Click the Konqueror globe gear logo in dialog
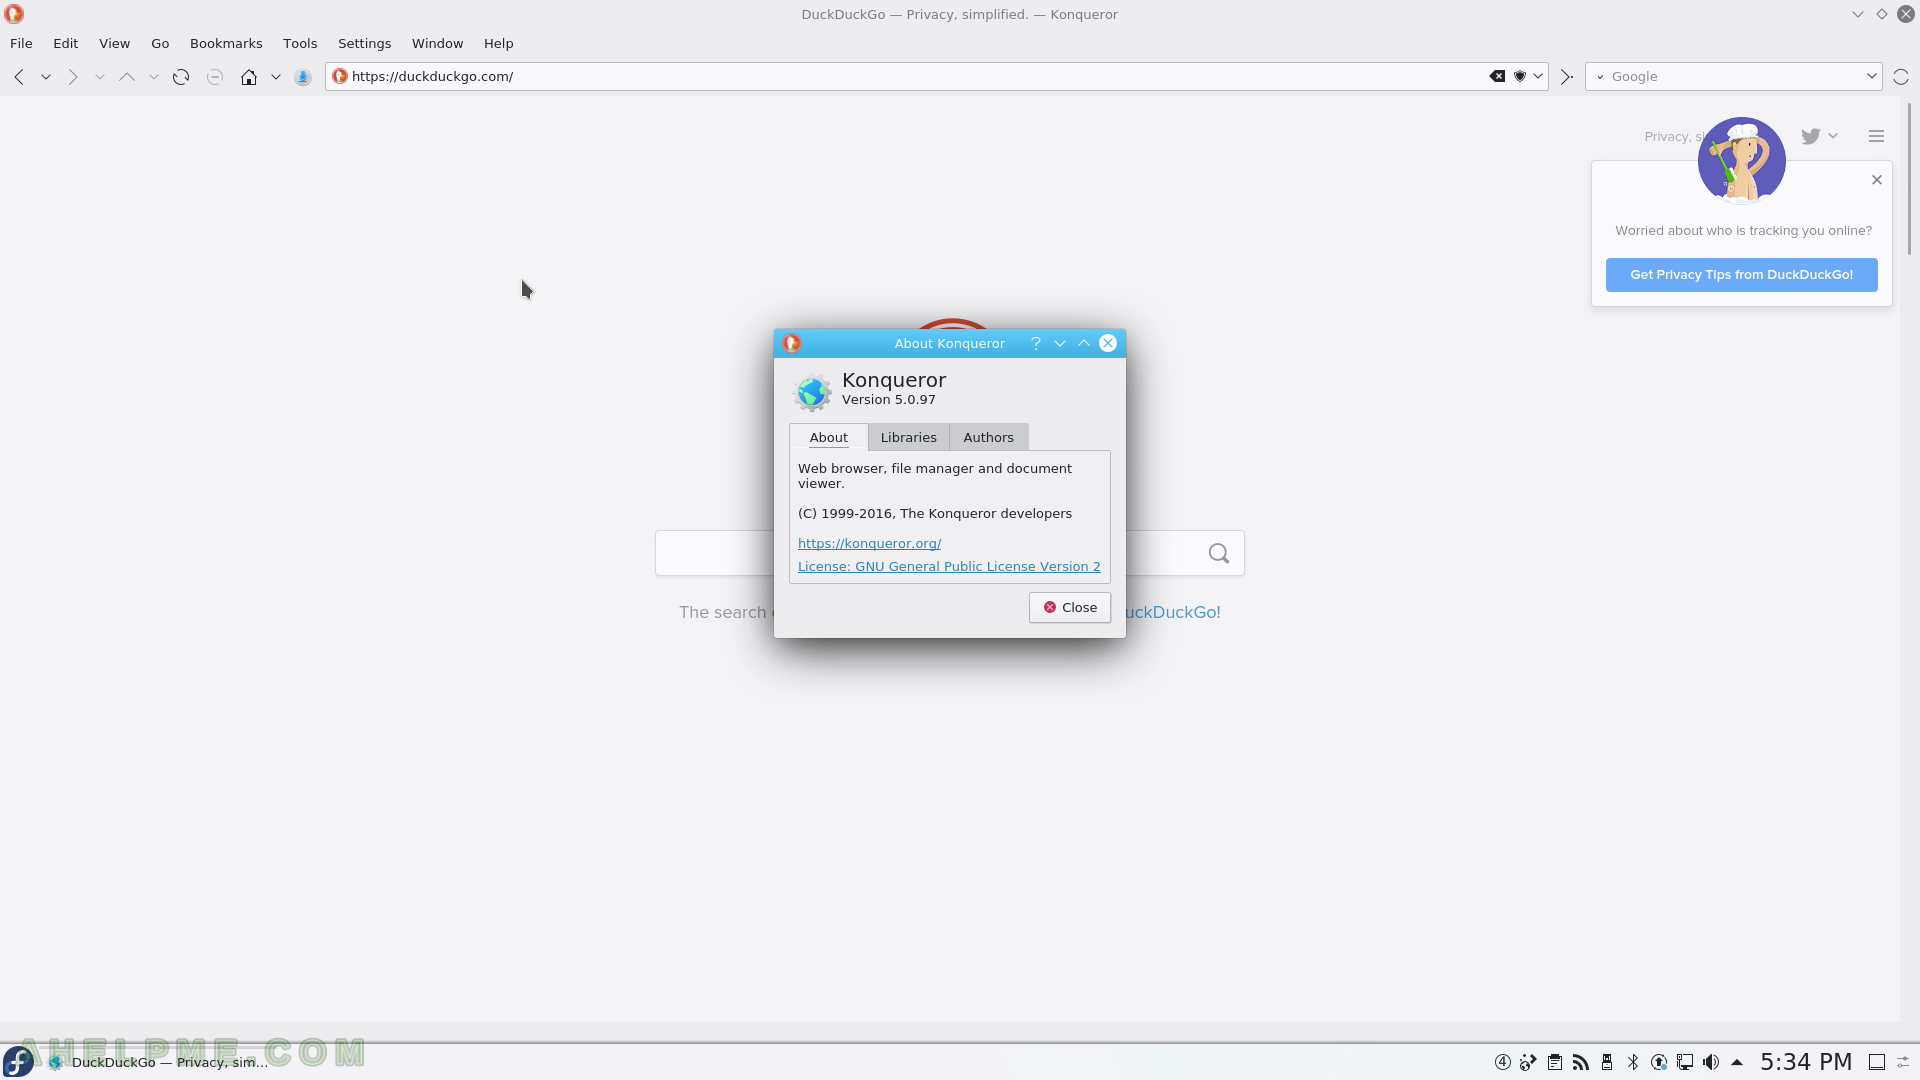 (x=812, y=392)
